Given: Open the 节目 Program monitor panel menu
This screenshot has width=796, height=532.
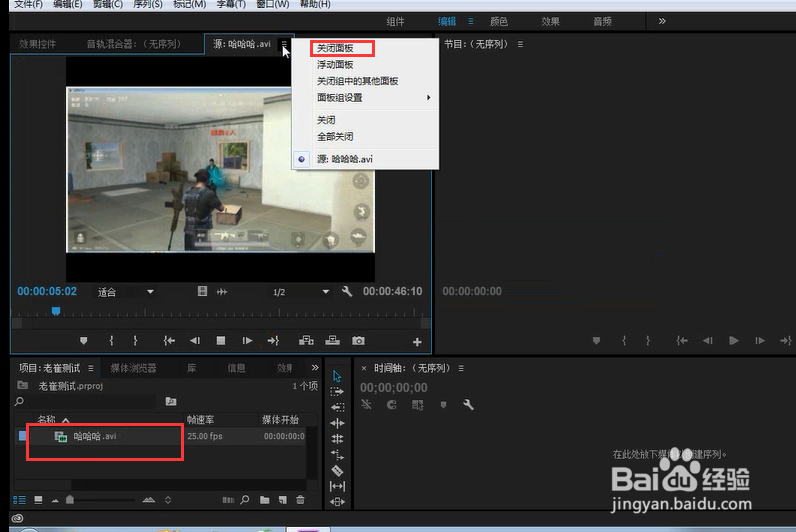Looking at the screenshot, I should tap(520, 44).
